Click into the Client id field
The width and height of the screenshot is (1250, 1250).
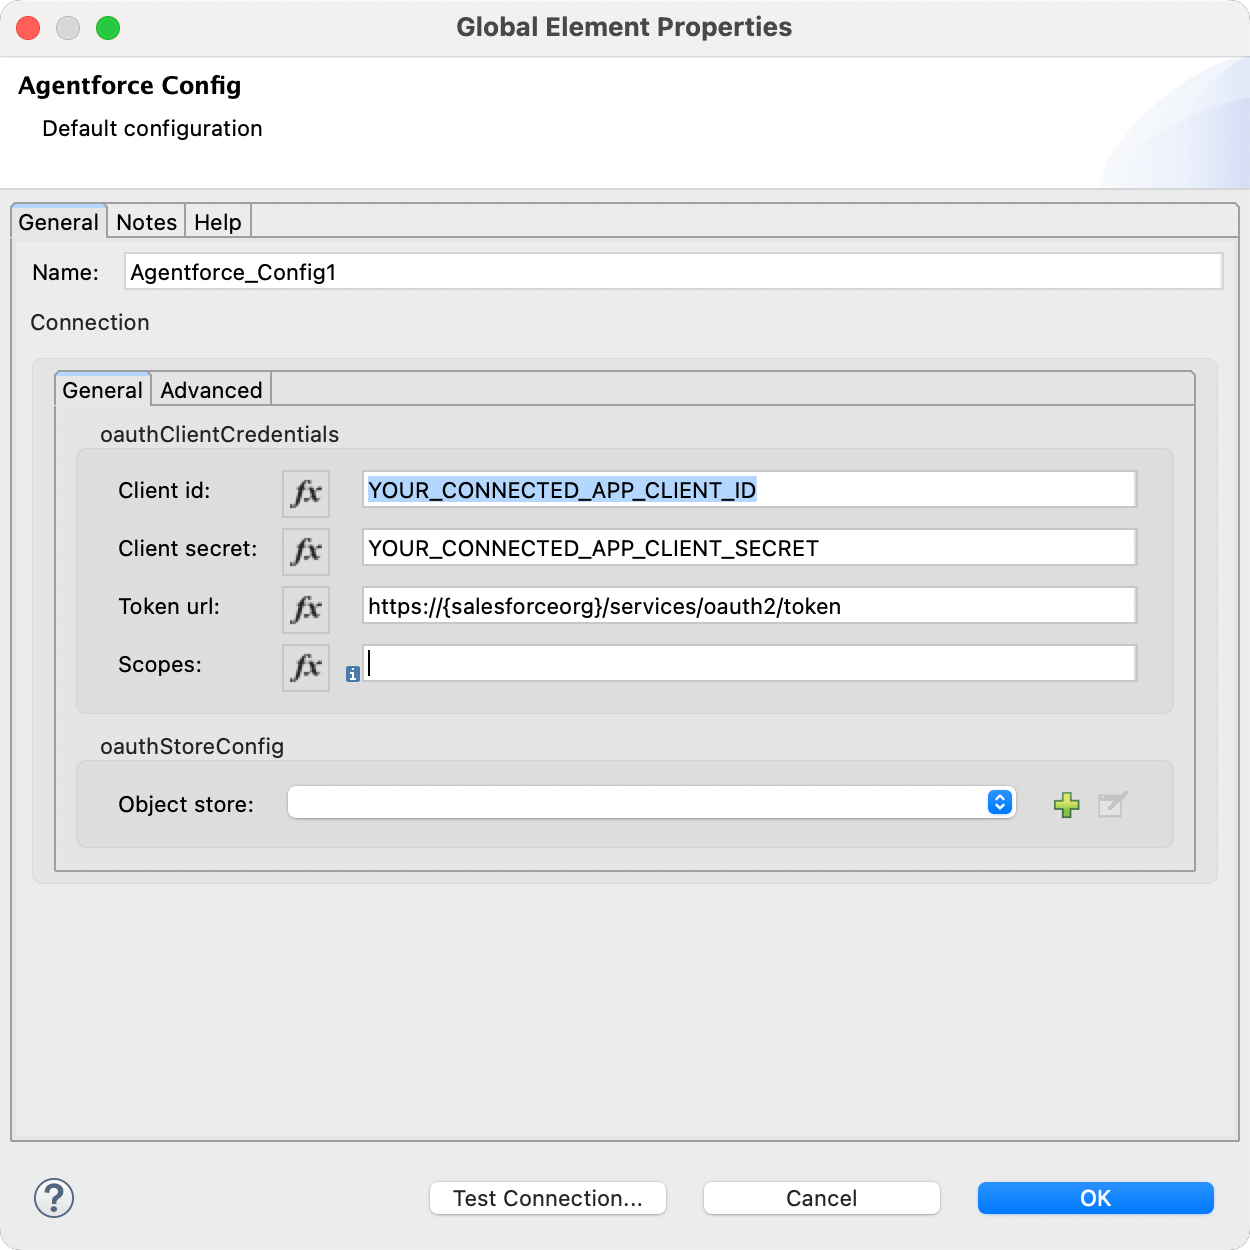[x=750, y=490]
